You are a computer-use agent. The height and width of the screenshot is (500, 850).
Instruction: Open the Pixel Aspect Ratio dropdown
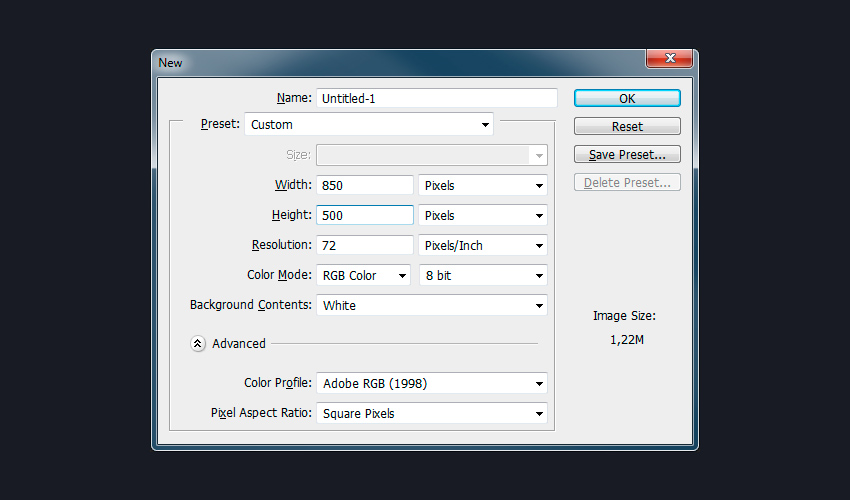[x=431, y=413]
